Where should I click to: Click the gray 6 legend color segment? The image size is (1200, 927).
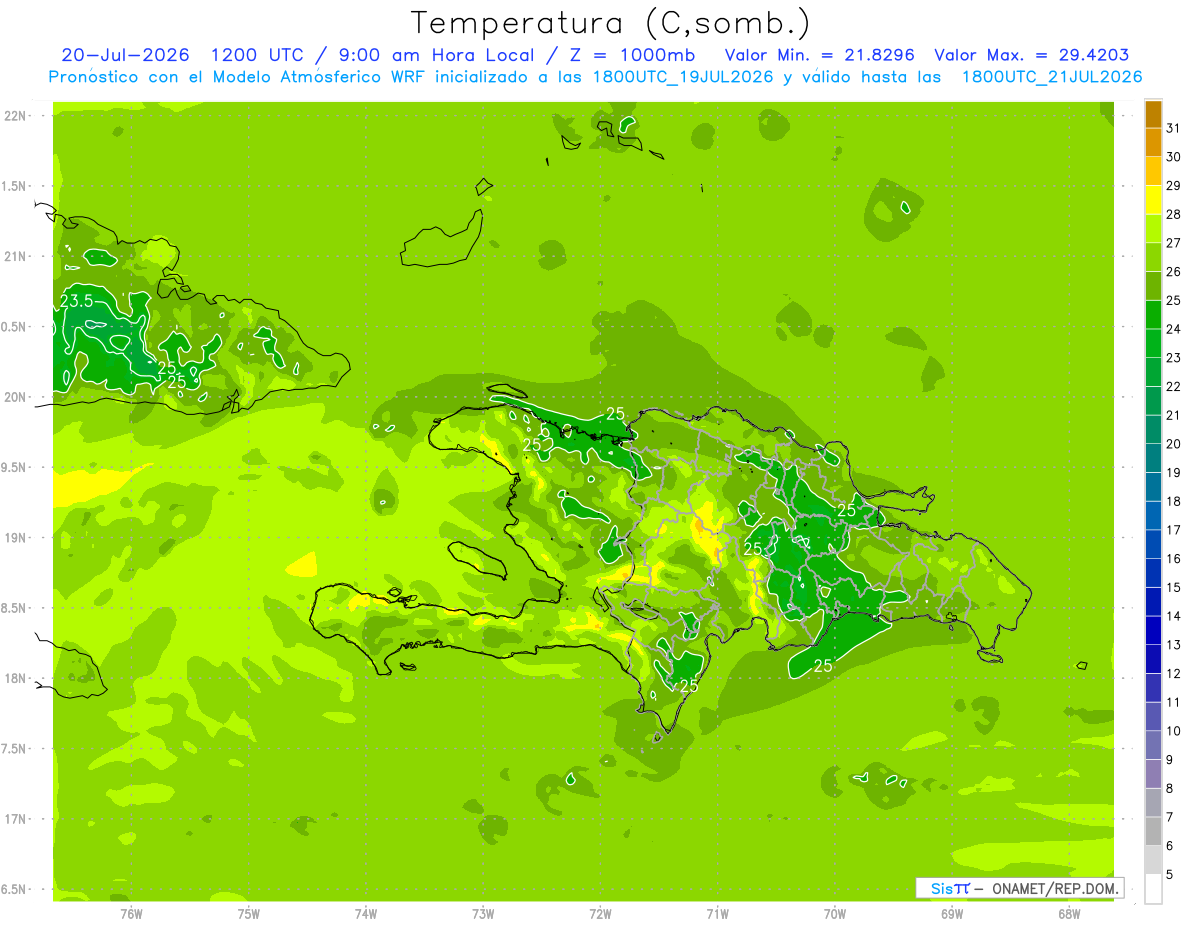[1153, 831]
